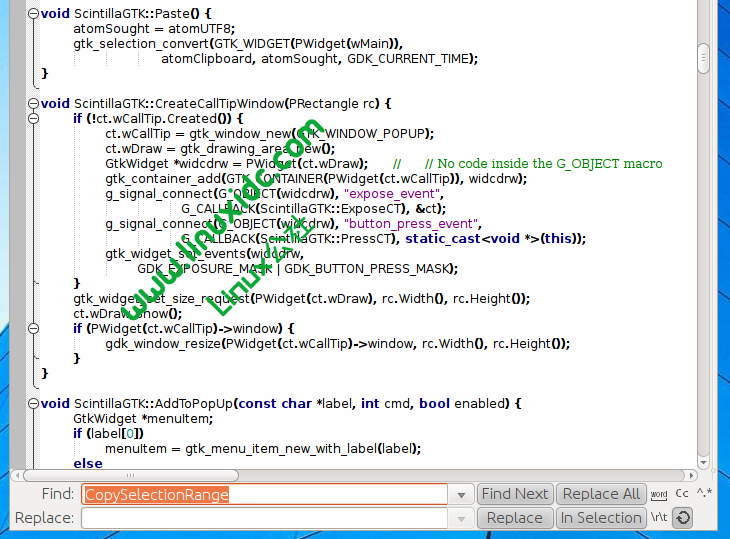
Task: Toggle wrap around search icon
Action: coord(682,518)
